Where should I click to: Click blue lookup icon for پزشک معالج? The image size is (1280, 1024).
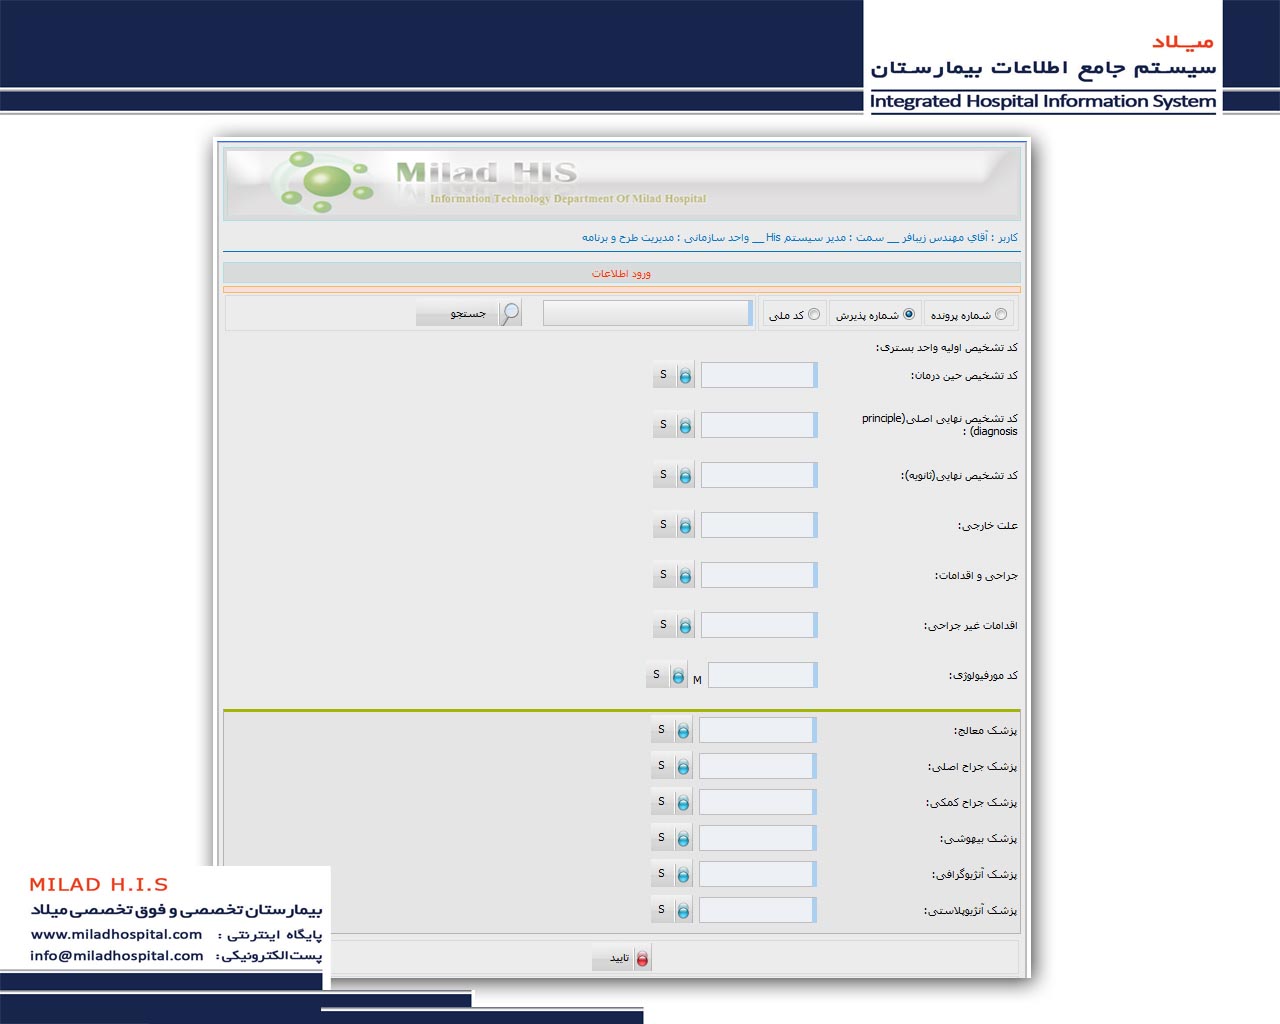tap(683, 731)
